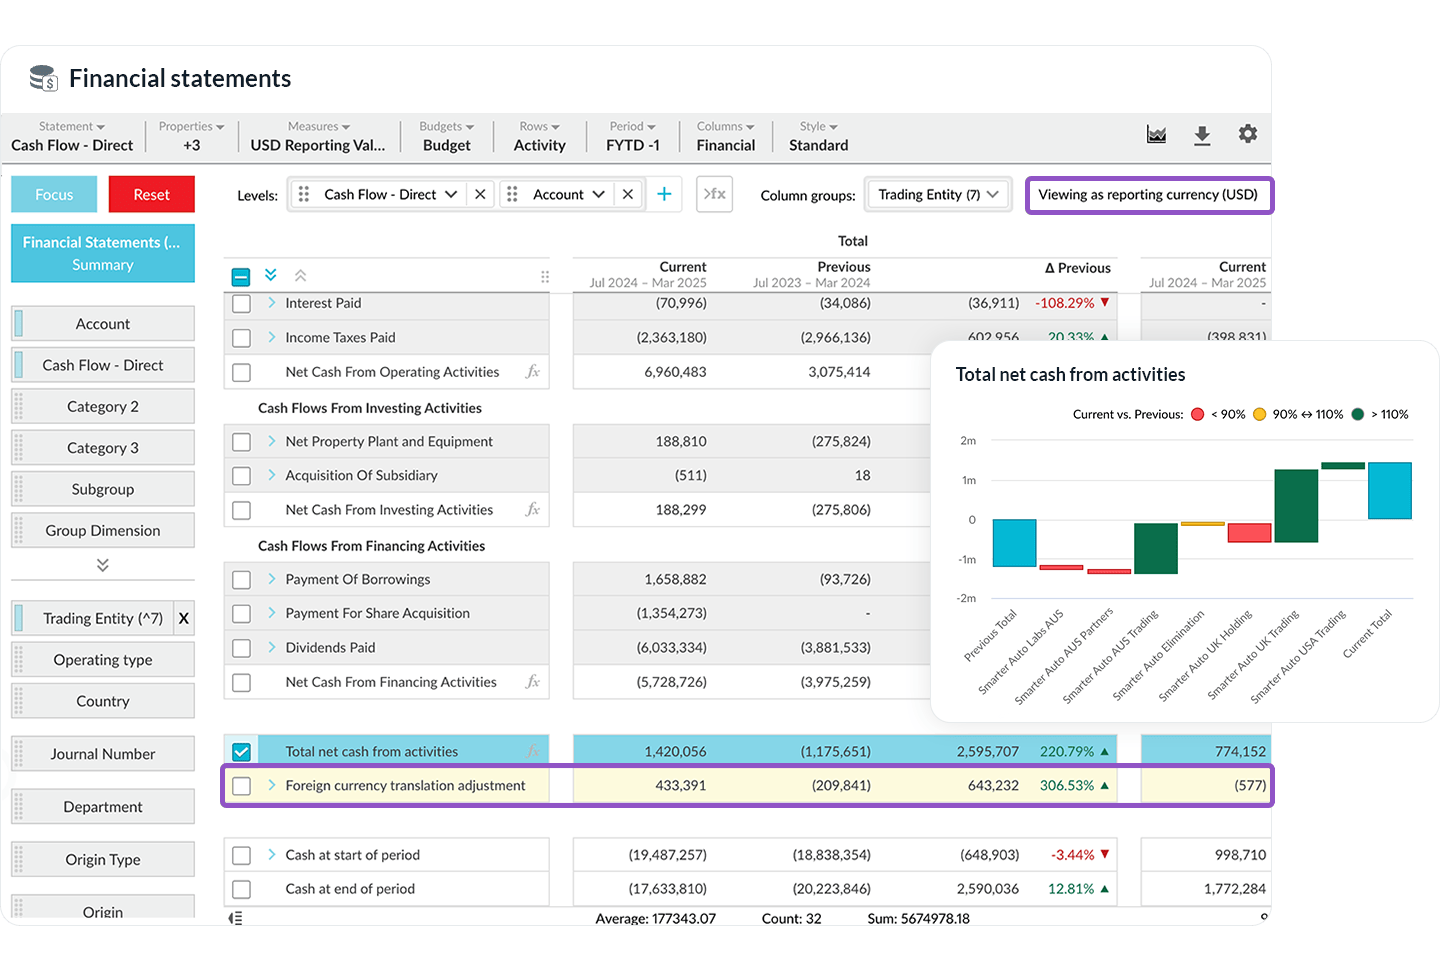Click the red dot in the waterfall chart legend
Image resolution: width=1440 pixels, height=970 pixels.
pyautogui.click(x=1199, y=413)
